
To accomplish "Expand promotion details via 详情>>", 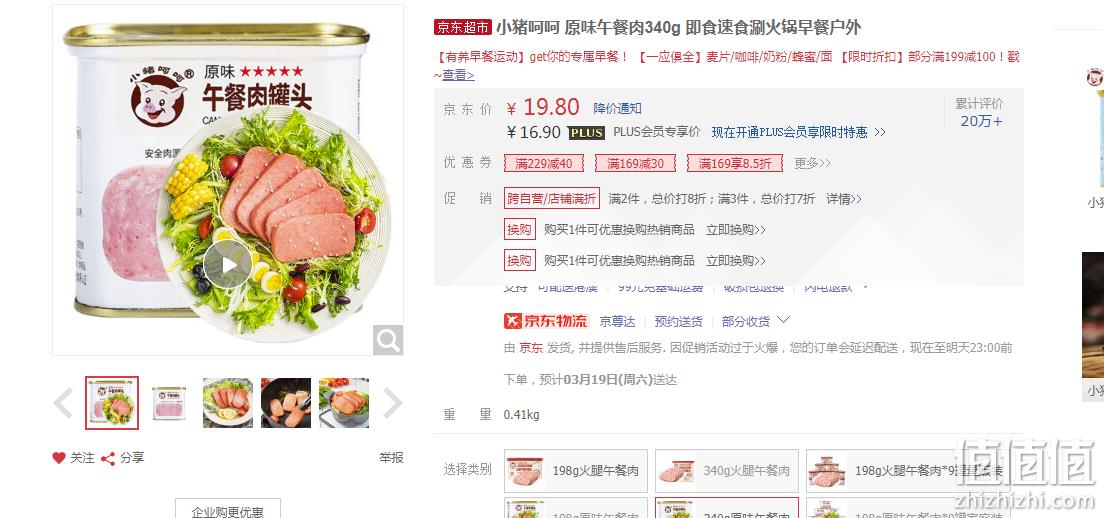I will tap(843, 199).
